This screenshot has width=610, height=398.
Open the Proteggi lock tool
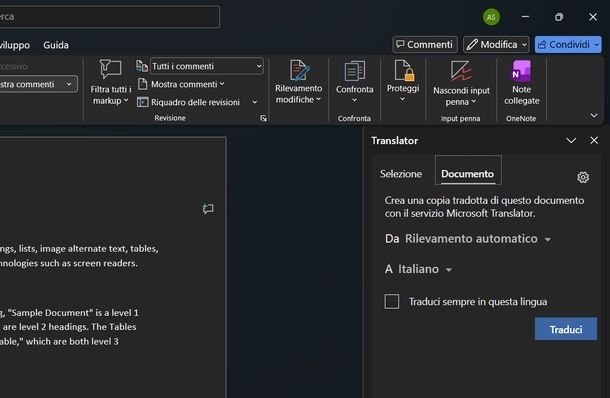pyautogui.click(x=403, y=81)
